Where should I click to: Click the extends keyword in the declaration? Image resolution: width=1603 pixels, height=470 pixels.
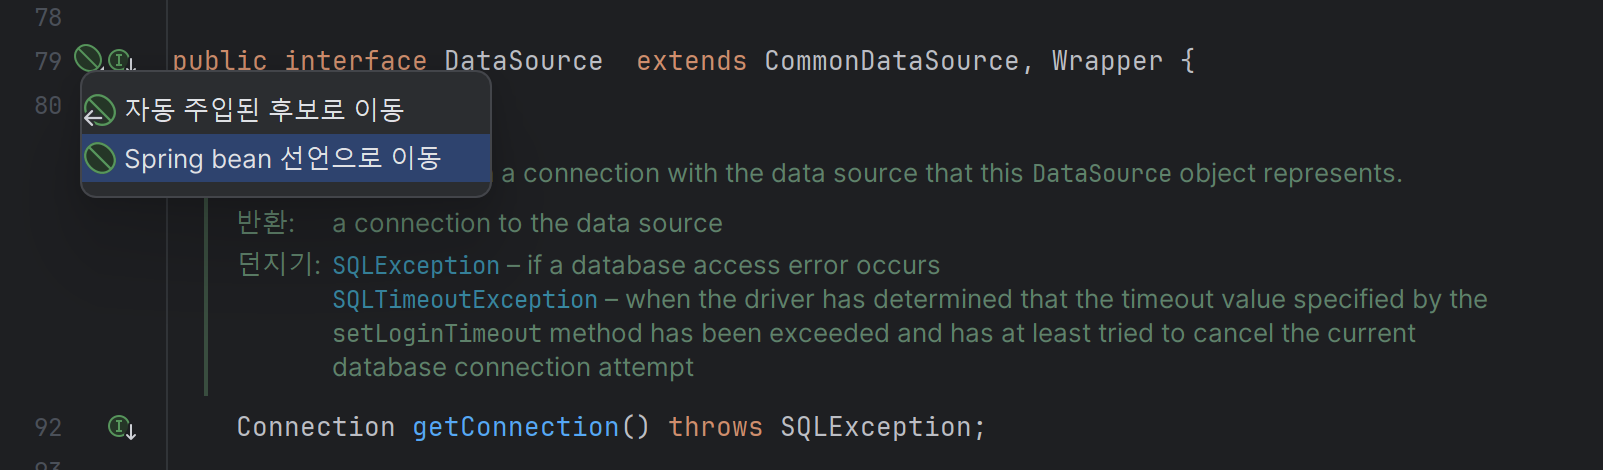tap(692, 61)
